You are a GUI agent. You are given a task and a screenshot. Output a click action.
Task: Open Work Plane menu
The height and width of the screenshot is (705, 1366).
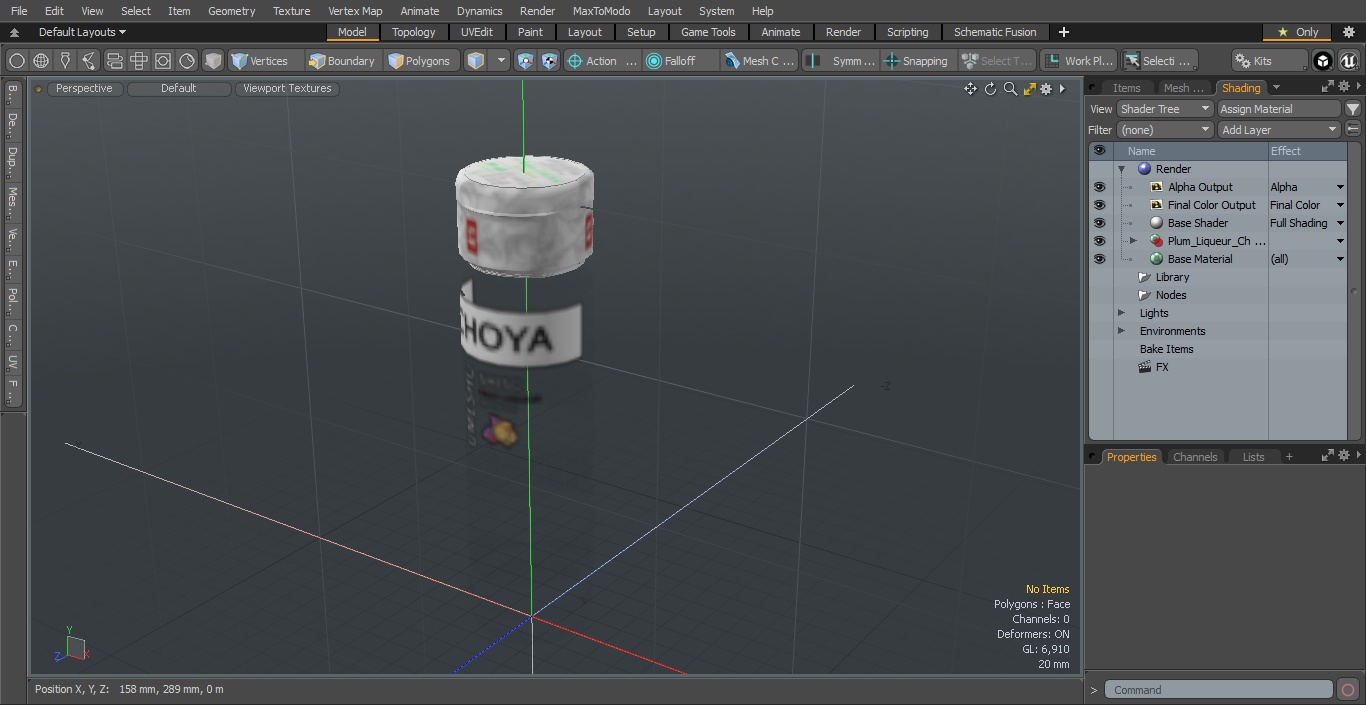(1078, 61)
